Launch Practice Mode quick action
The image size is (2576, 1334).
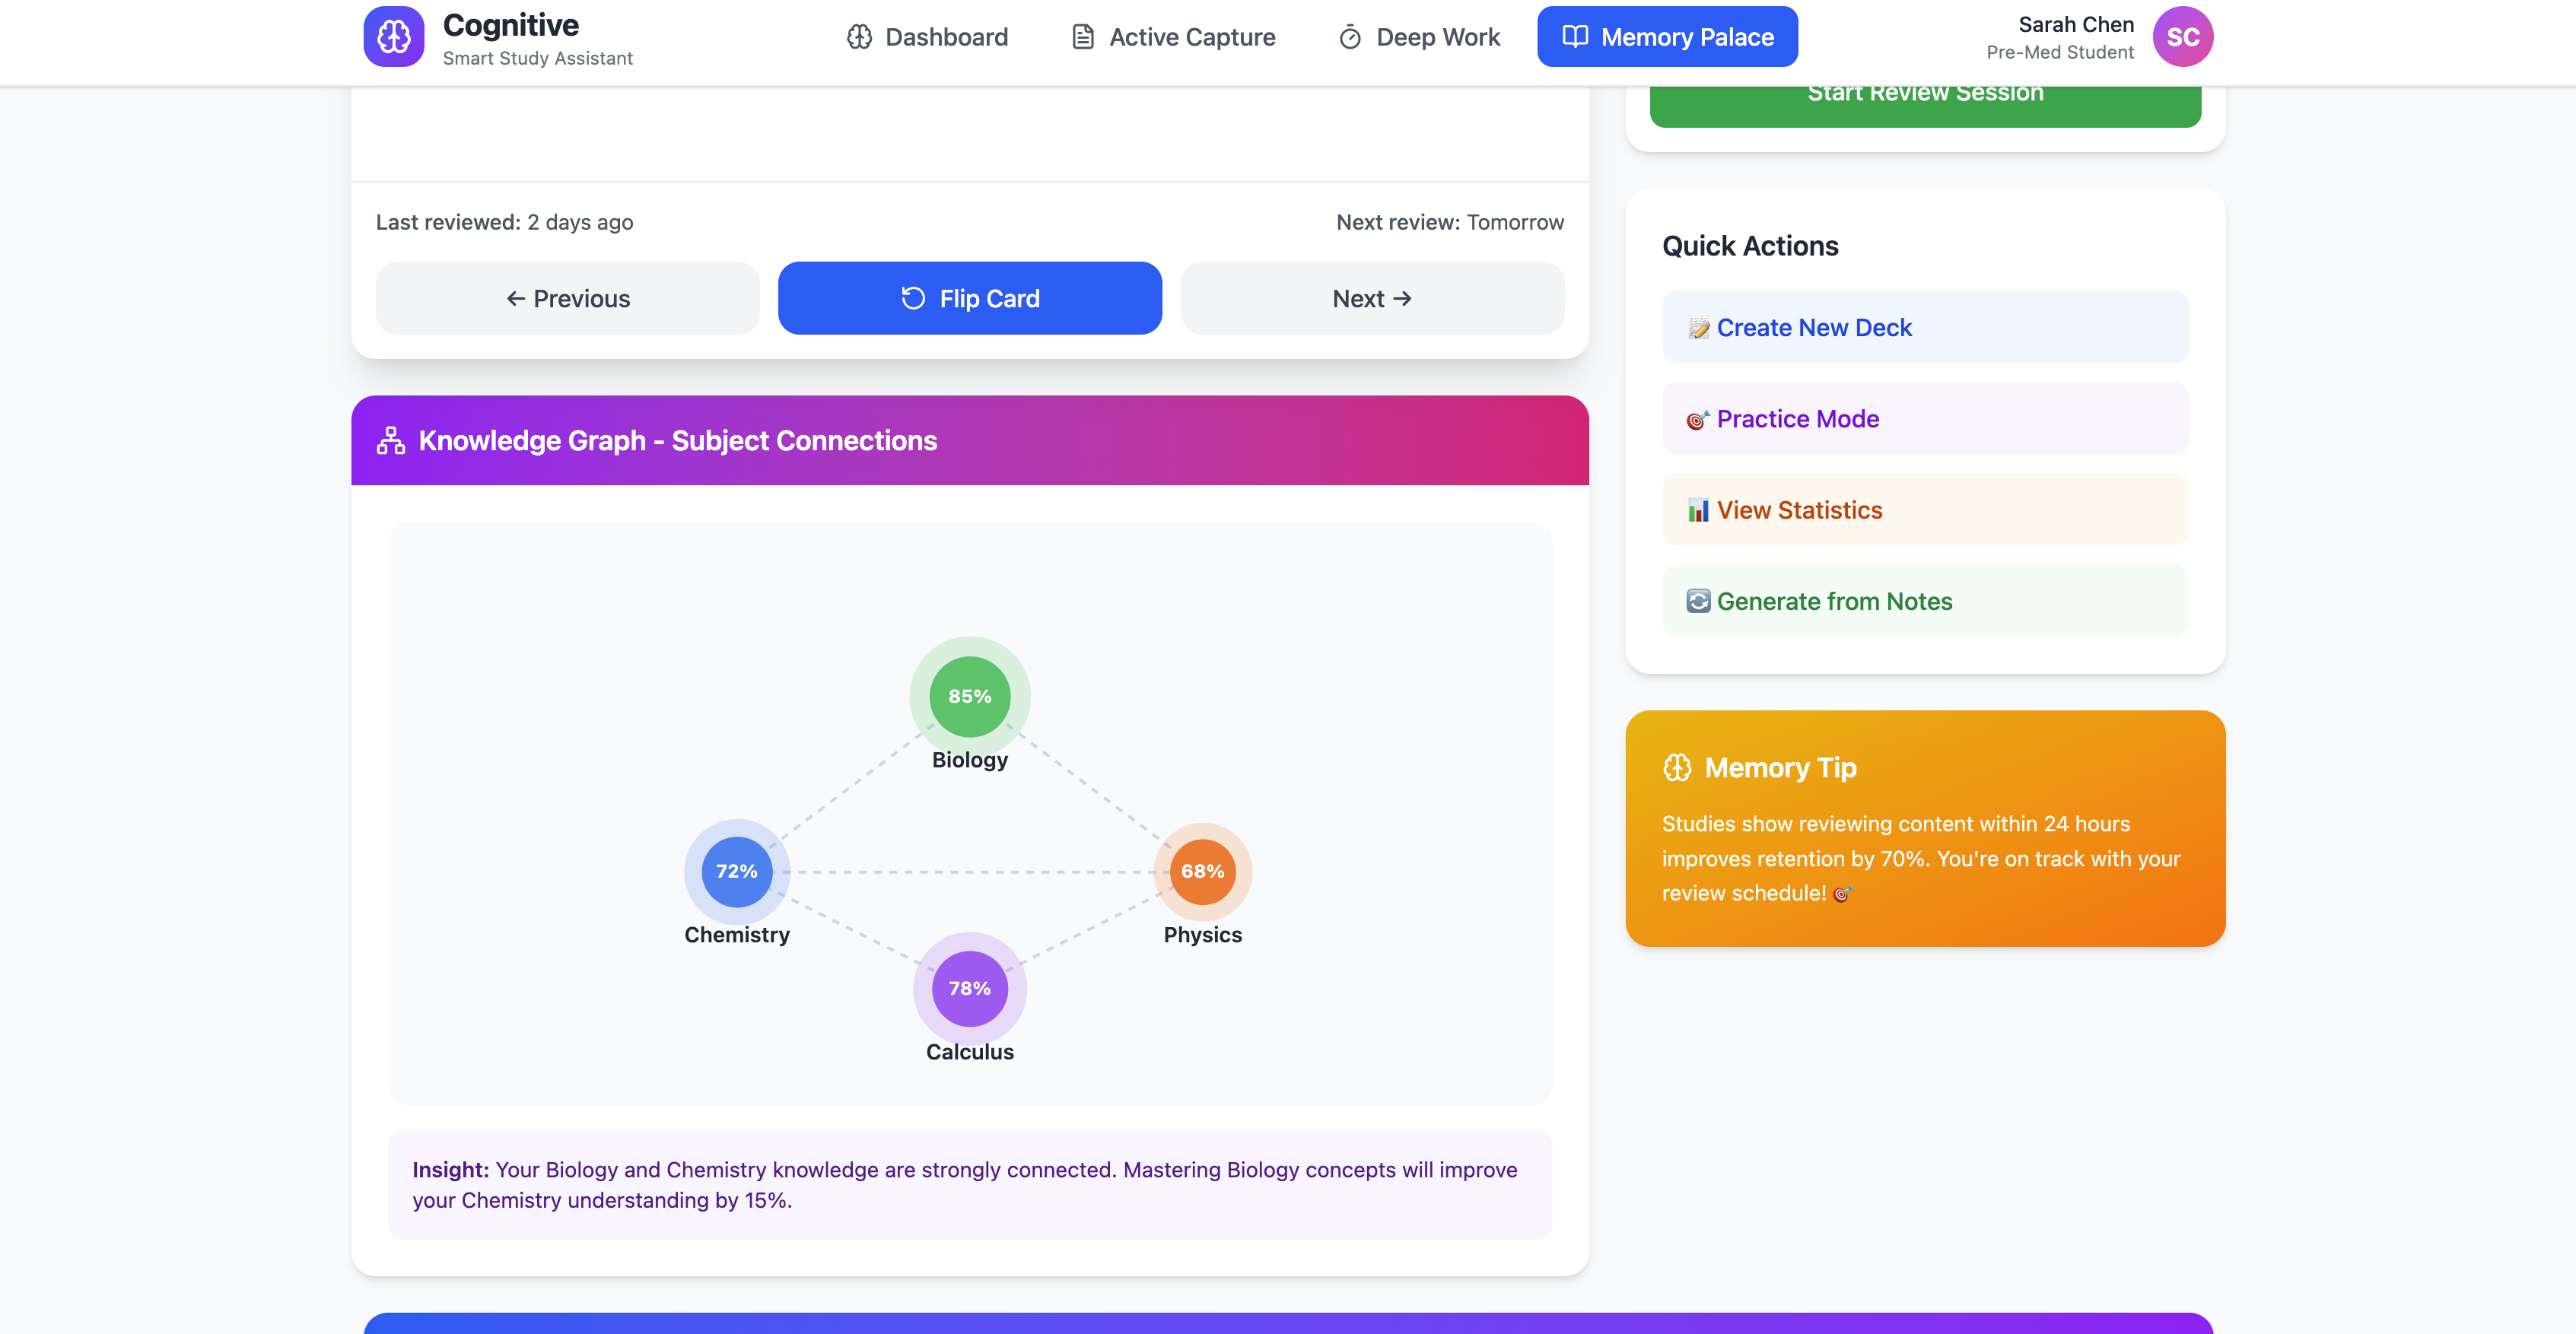tap(1924, 419)
